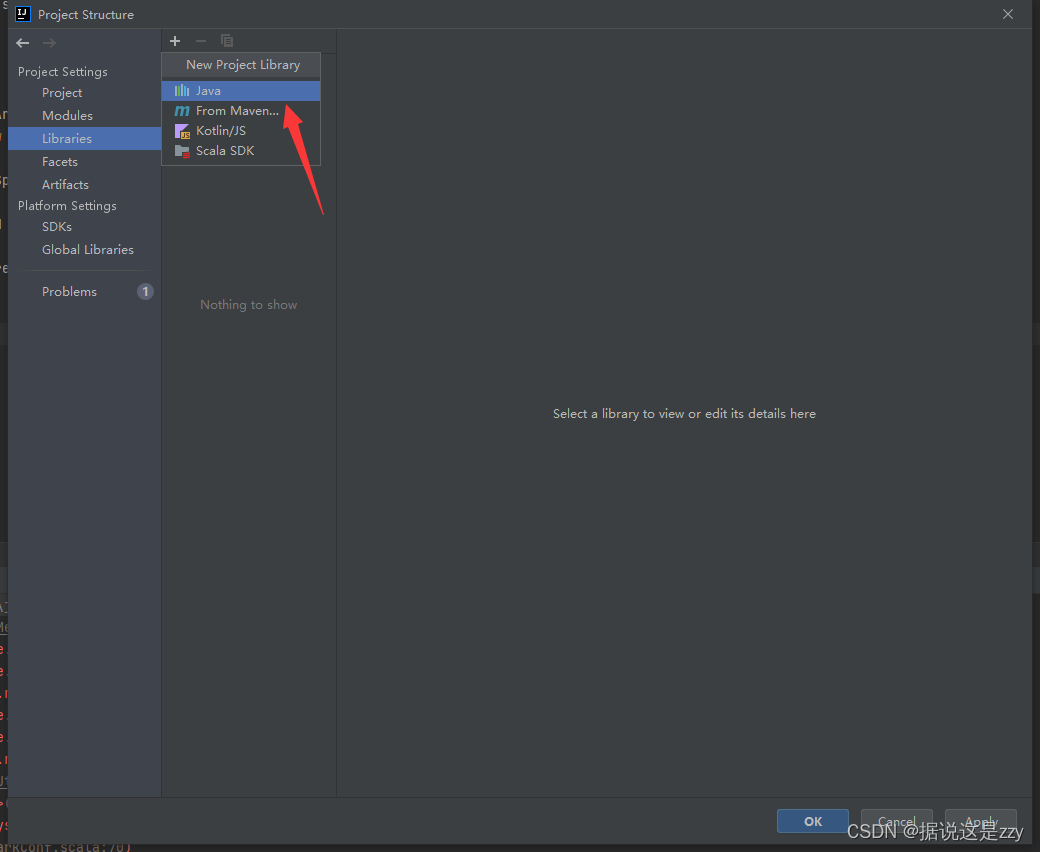Viewport: 1040px width, 852px height.
Task: Open the Project settings page
Action: (84, 93)
